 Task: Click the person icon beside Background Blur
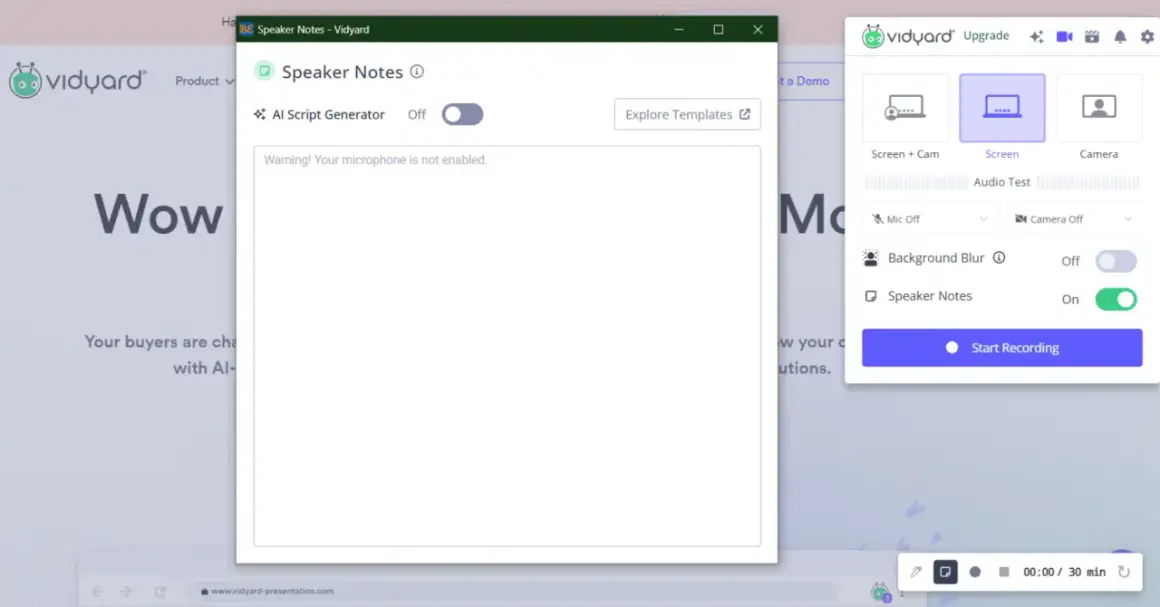click(x=871, y=258)
